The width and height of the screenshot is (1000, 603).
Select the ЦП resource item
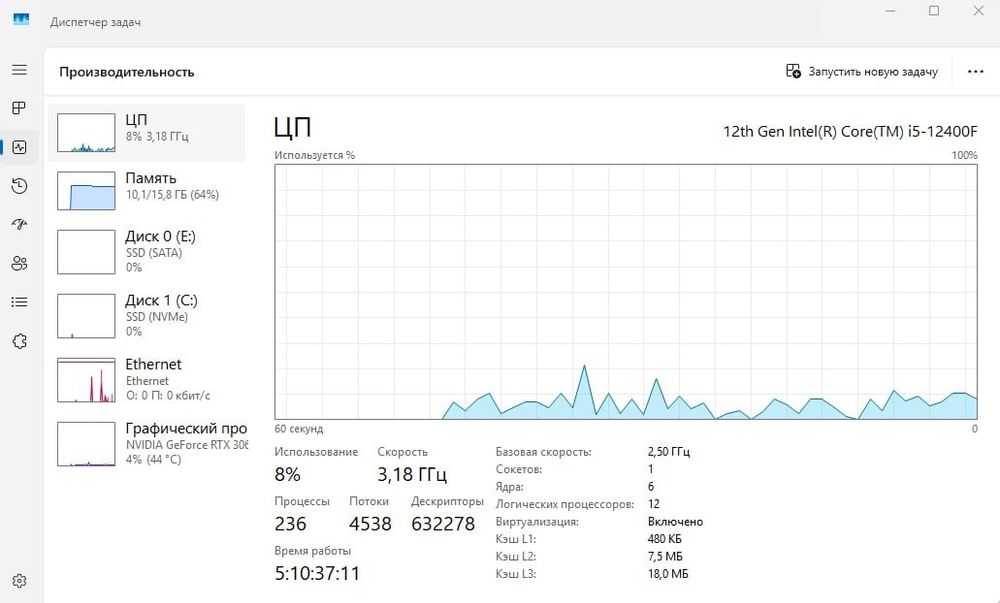(x=147, y=133)
